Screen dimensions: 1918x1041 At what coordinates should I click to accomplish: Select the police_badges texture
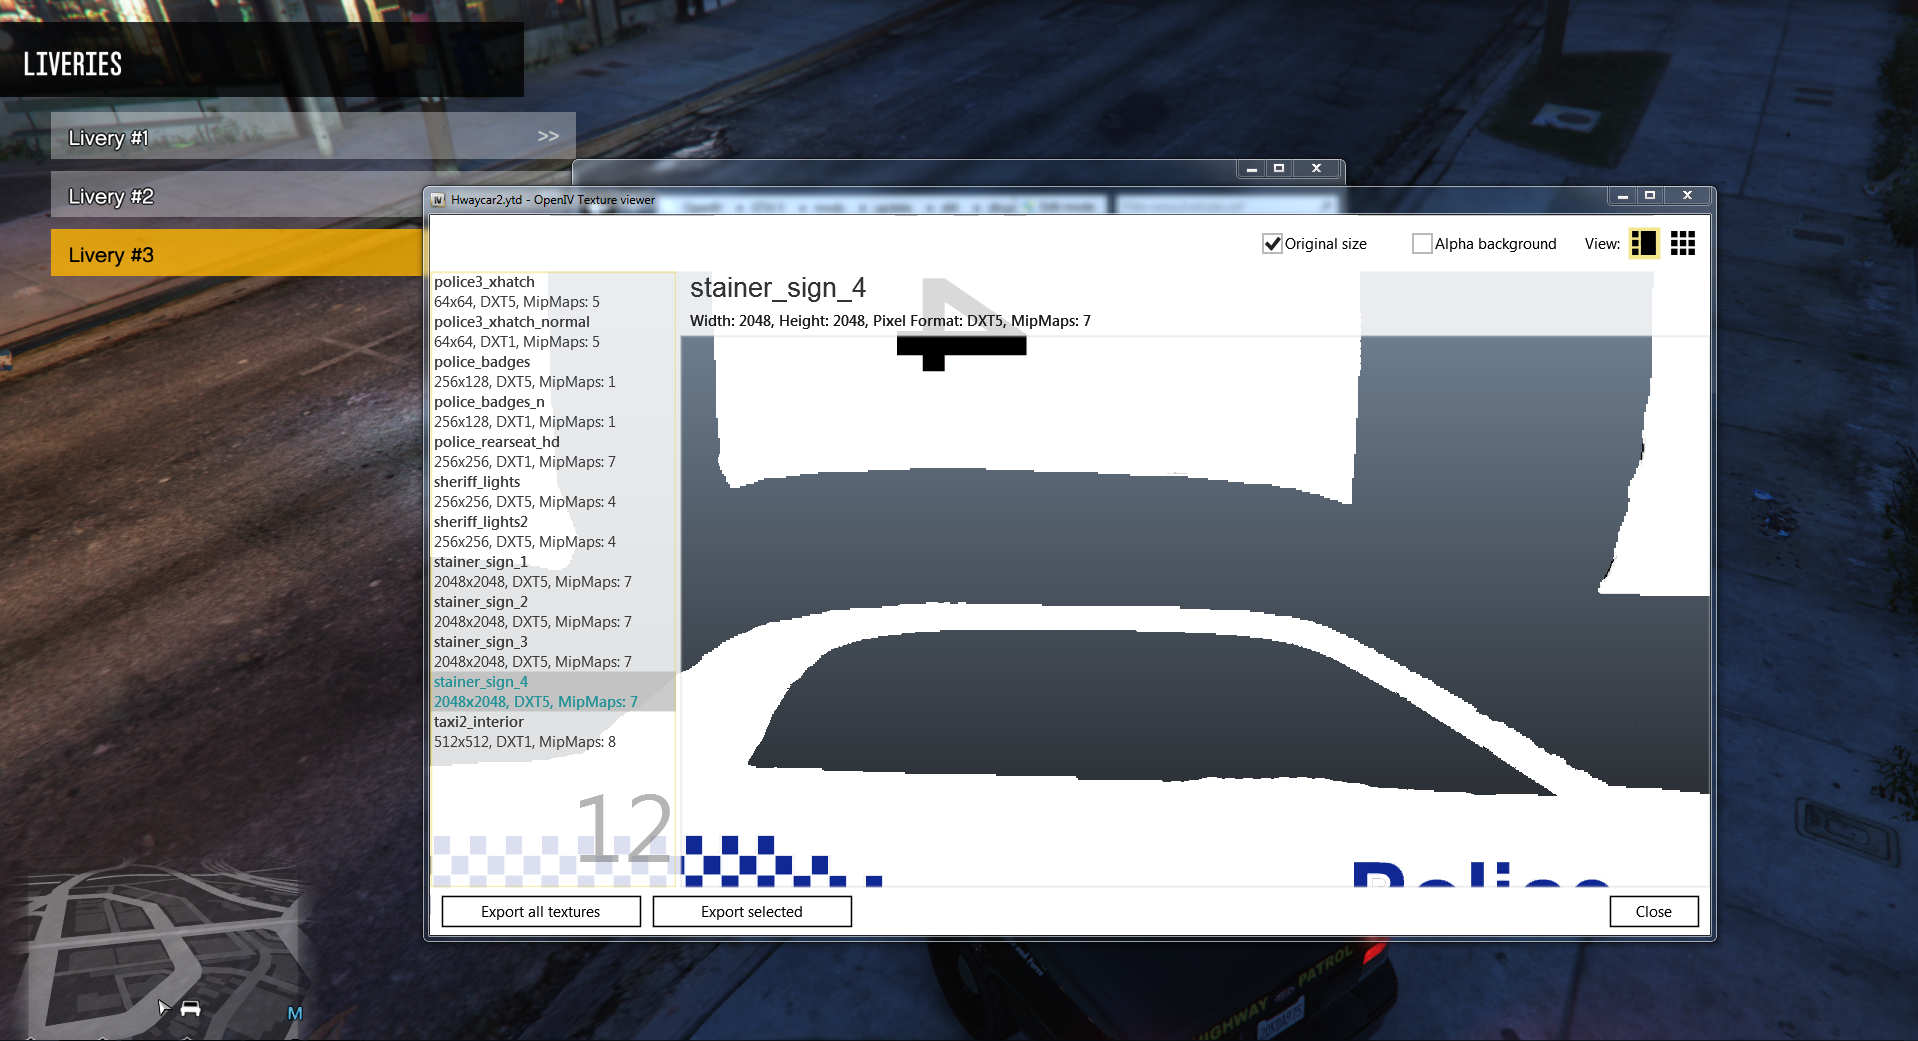[x=553, y=372]
